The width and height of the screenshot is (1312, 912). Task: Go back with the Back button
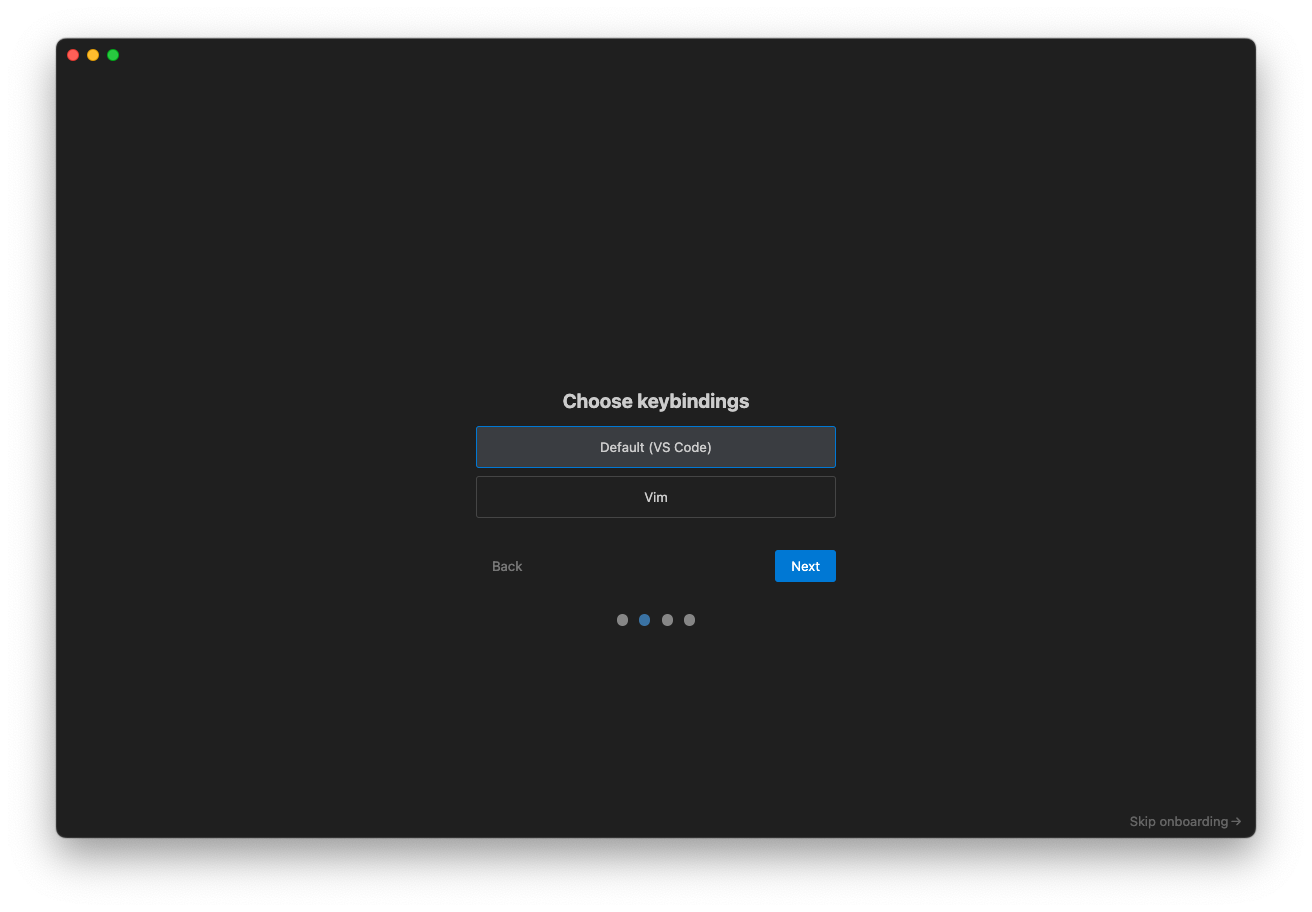[x=507, y=566]
